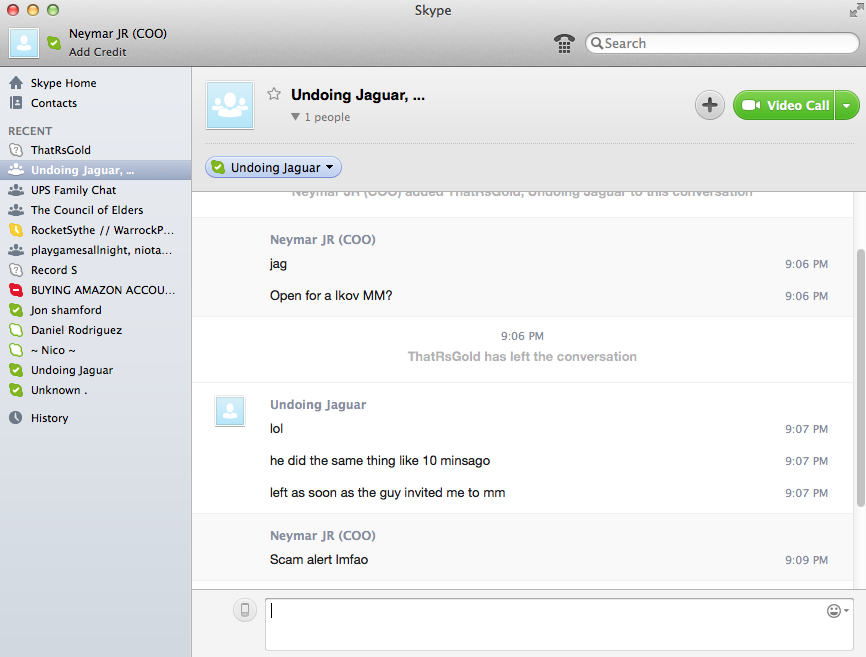
Task: Click the RECENT section header
Action: 30,131
